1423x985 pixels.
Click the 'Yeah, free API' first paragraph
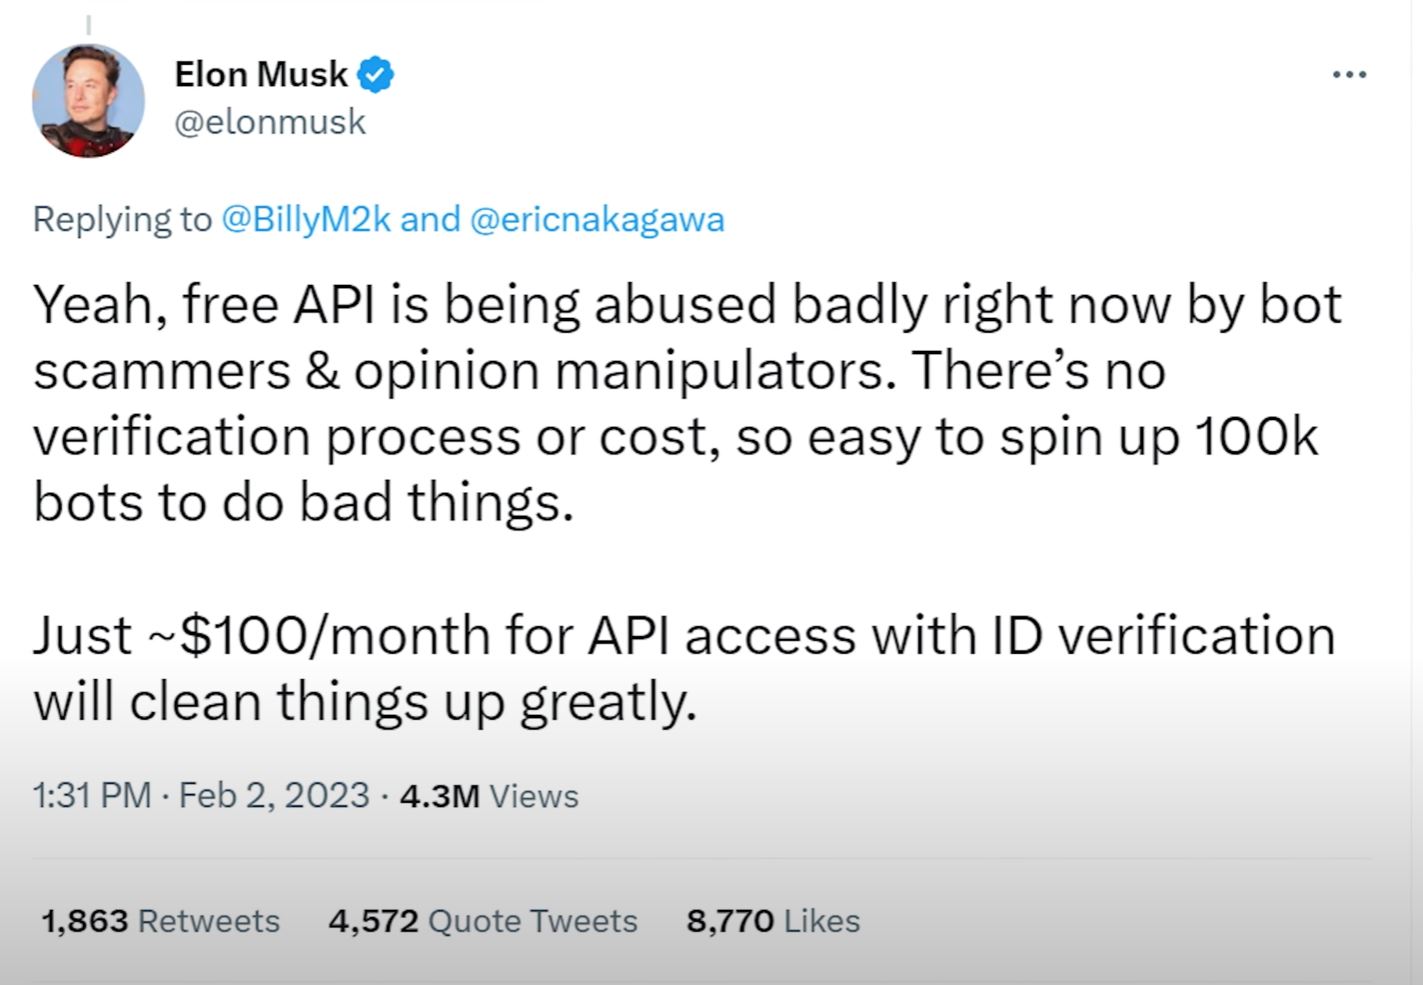[687, 403]
